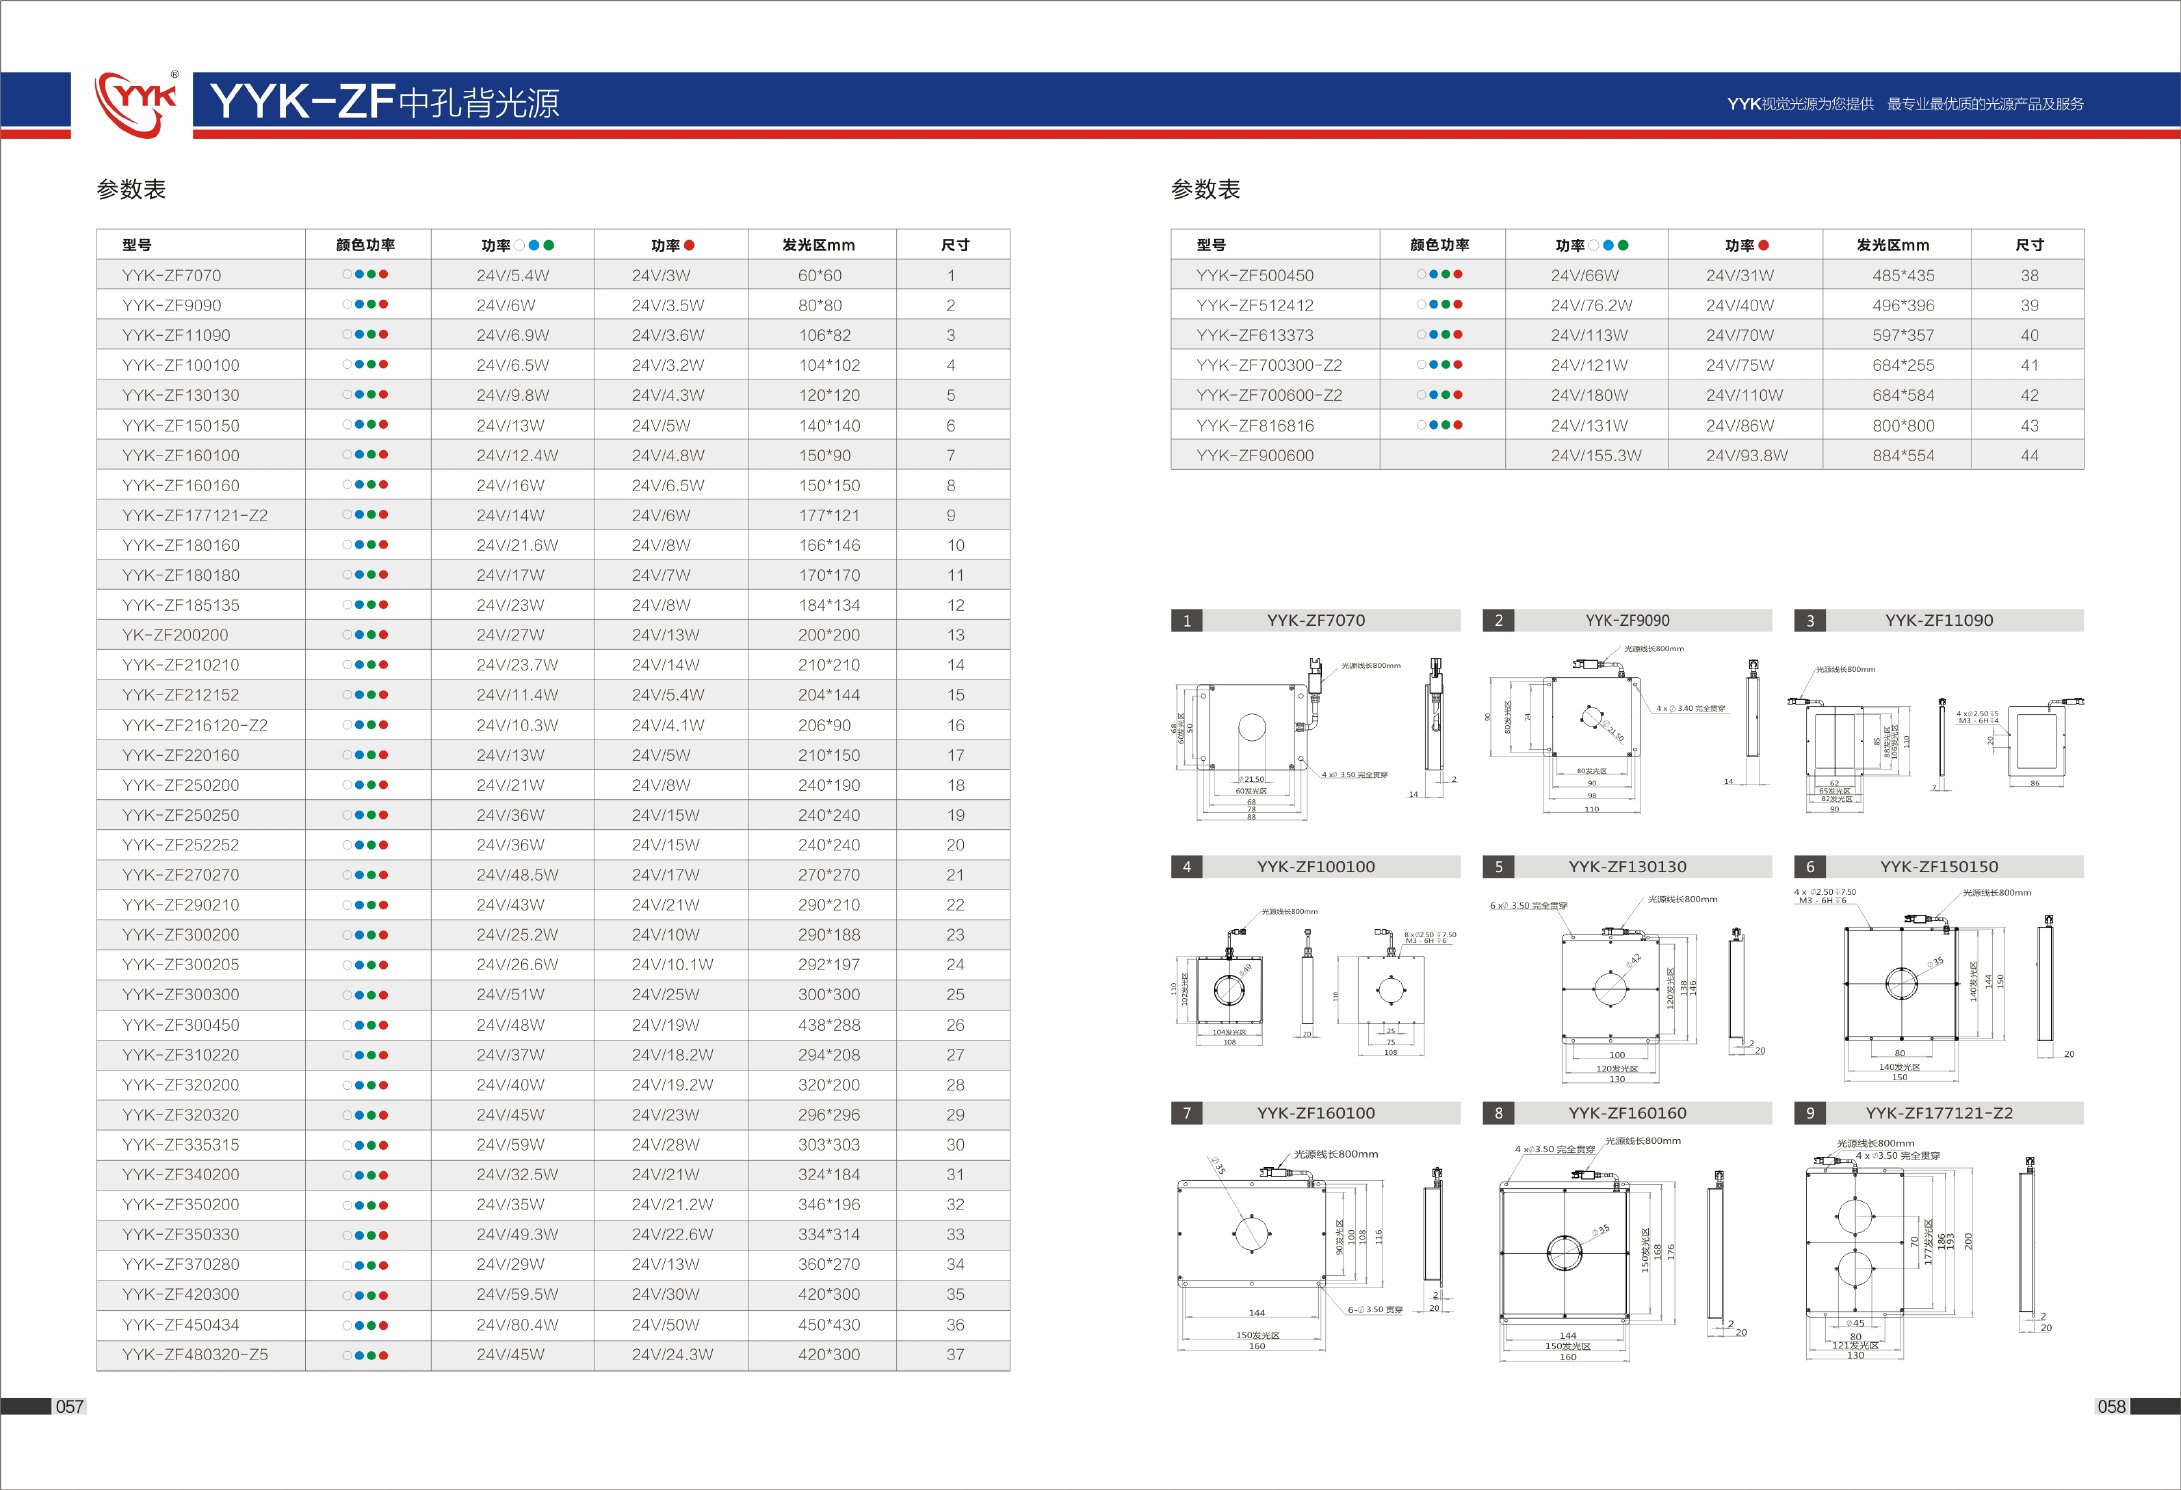The image size is (2181, 1490).
Task: Click the YYK-ZF480320-Z5 model cell
Action: [195, 1354]
